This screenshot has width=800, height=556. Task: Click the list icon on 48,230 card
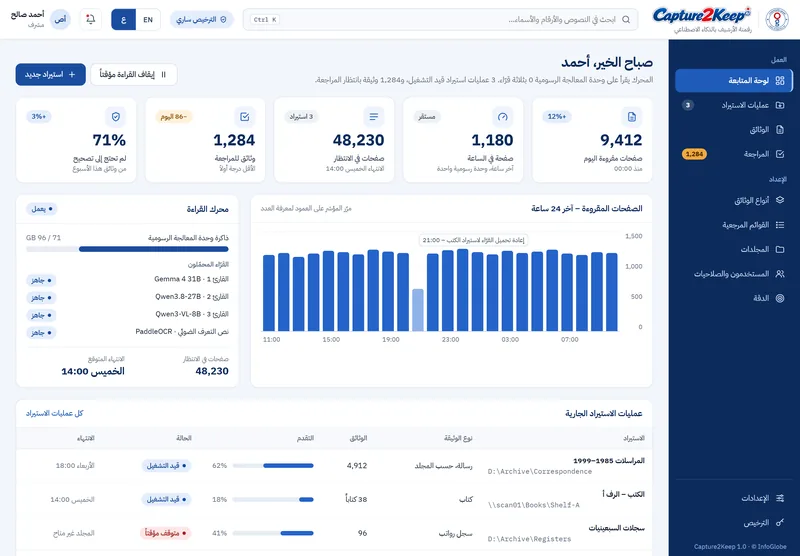point(374,117)
